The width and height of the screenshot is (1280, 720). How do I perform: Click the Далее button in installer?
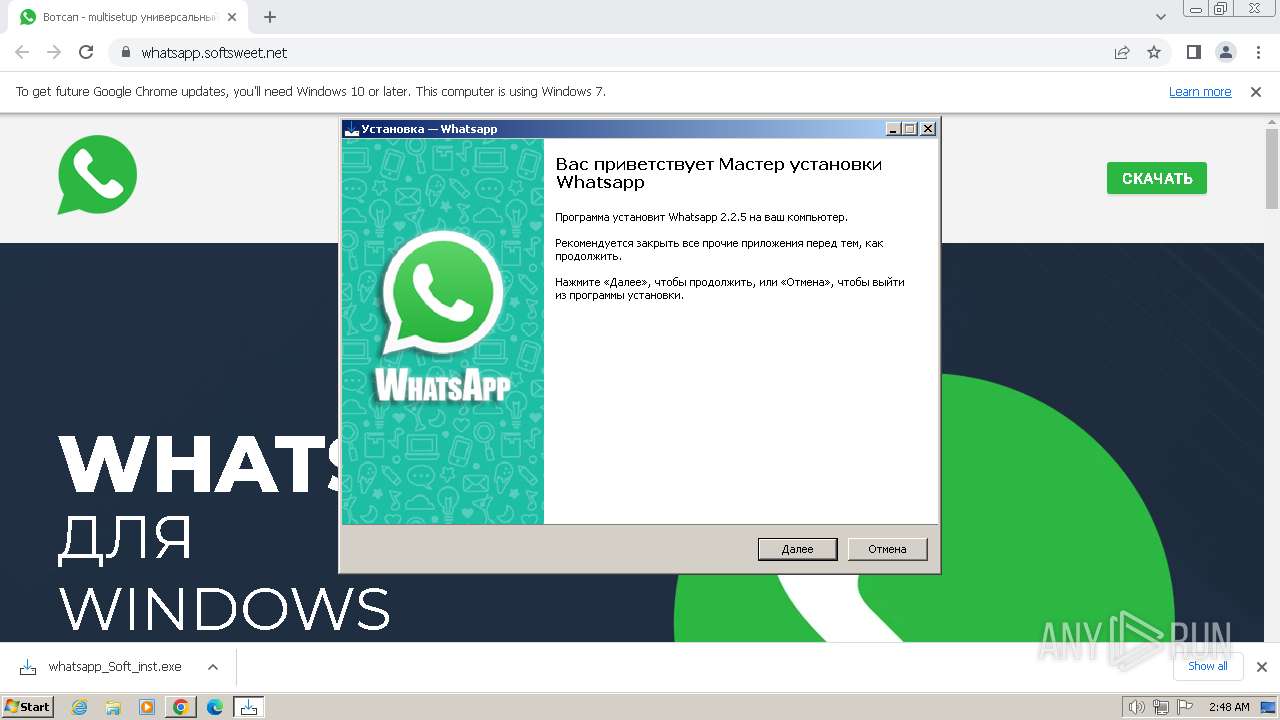click(797, 549)
